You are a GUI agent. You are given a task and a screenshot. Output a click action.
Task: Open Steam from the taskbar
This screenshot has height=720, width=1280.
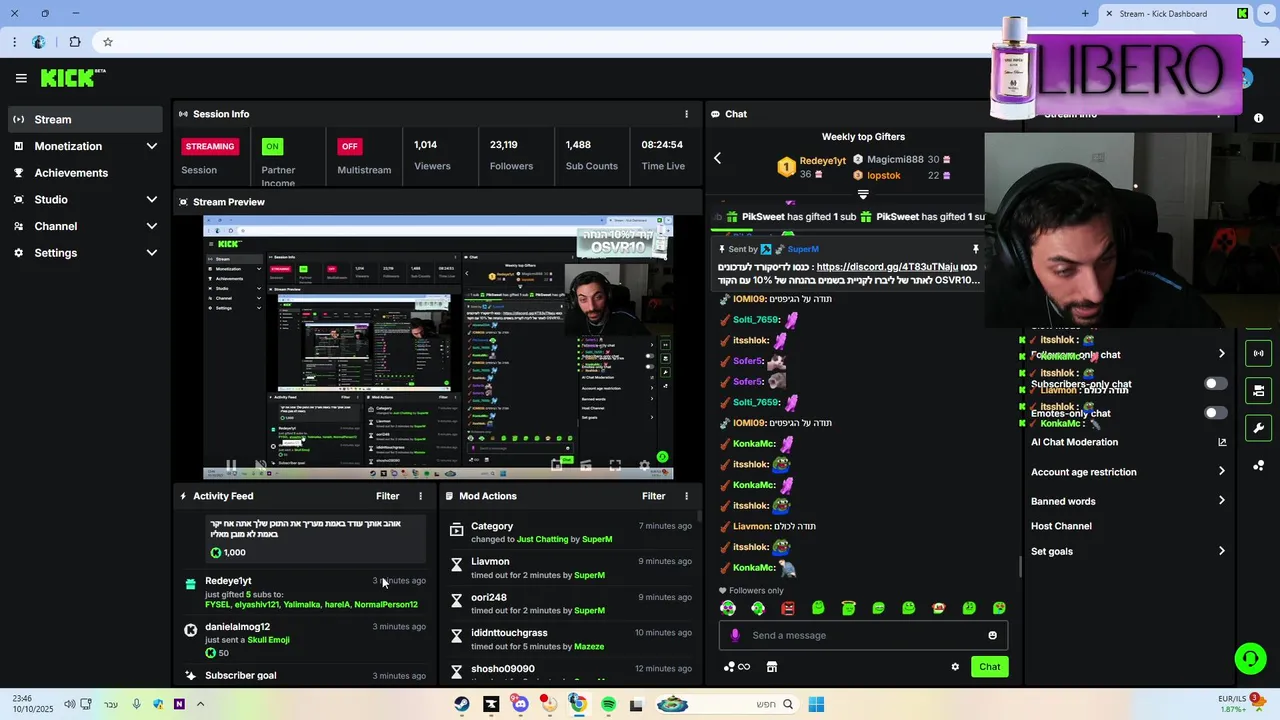pos(461,704)
